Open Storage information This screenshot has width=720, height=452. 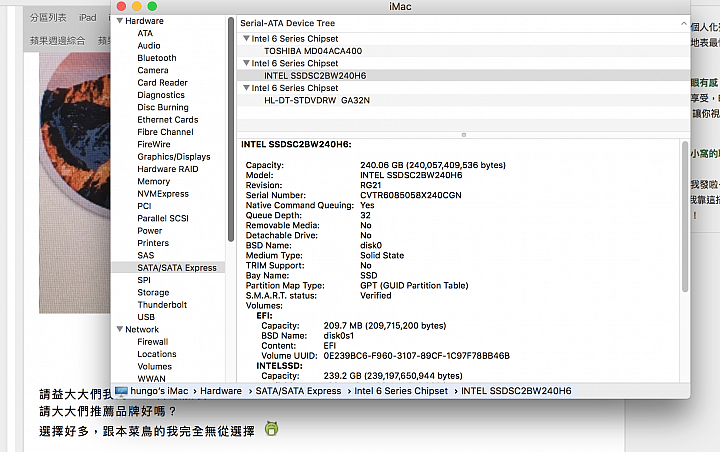[x=153, y=293]
